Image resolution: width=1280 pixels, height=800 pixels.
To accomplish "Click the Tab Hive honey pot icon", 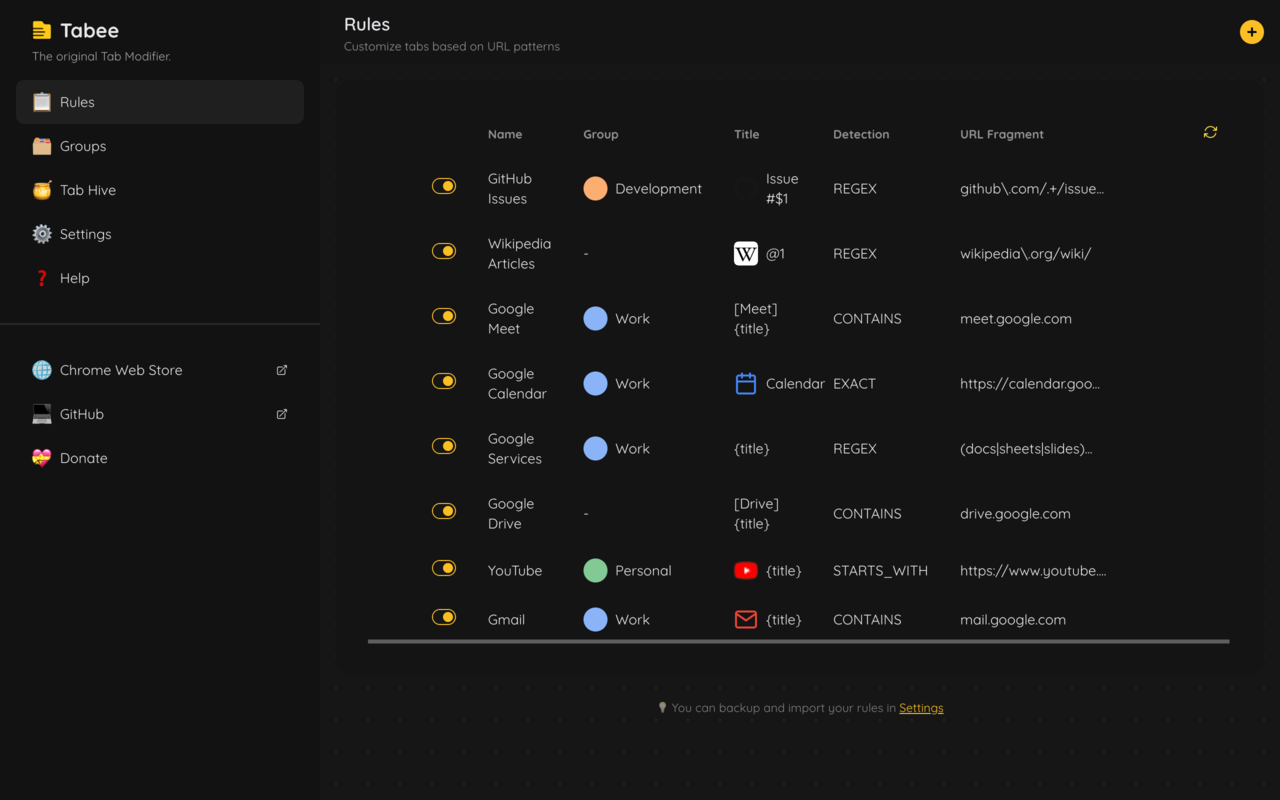I will point(42,190).
